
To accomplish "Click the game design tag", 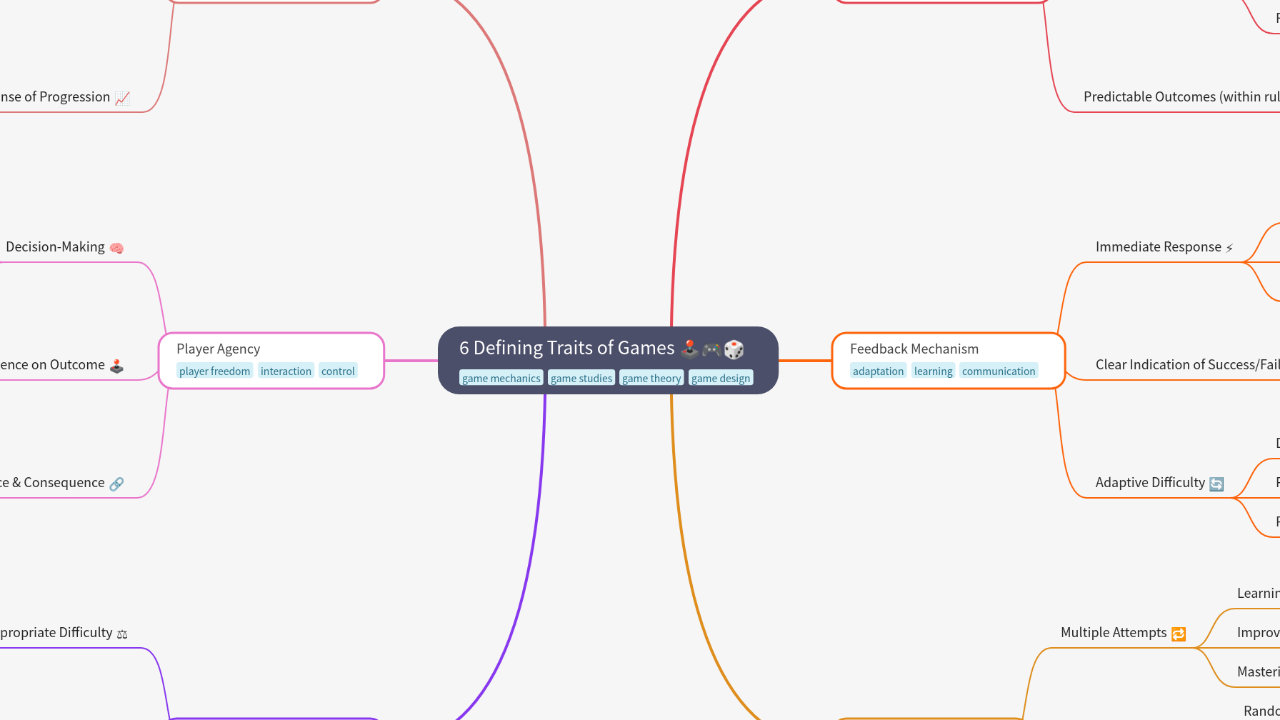I will [720, 378].
